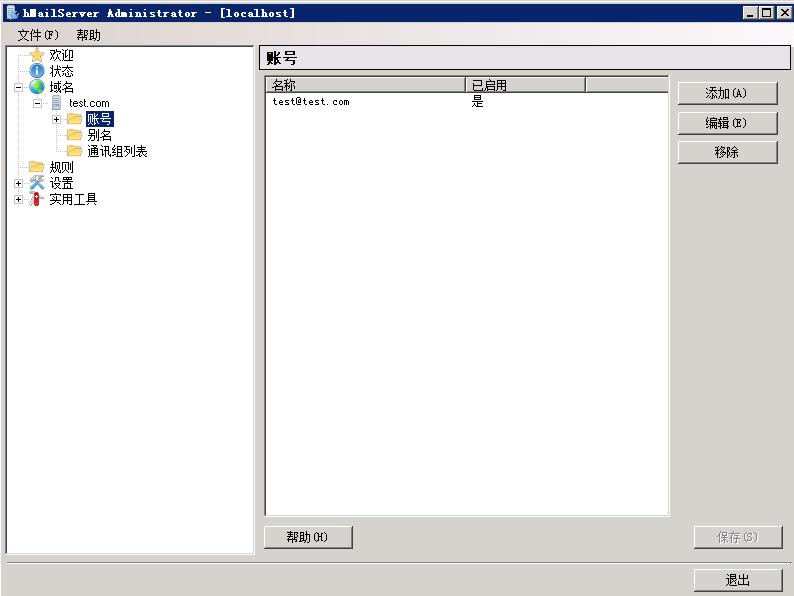Select the 欢迎 tree item

click(61, 55)
